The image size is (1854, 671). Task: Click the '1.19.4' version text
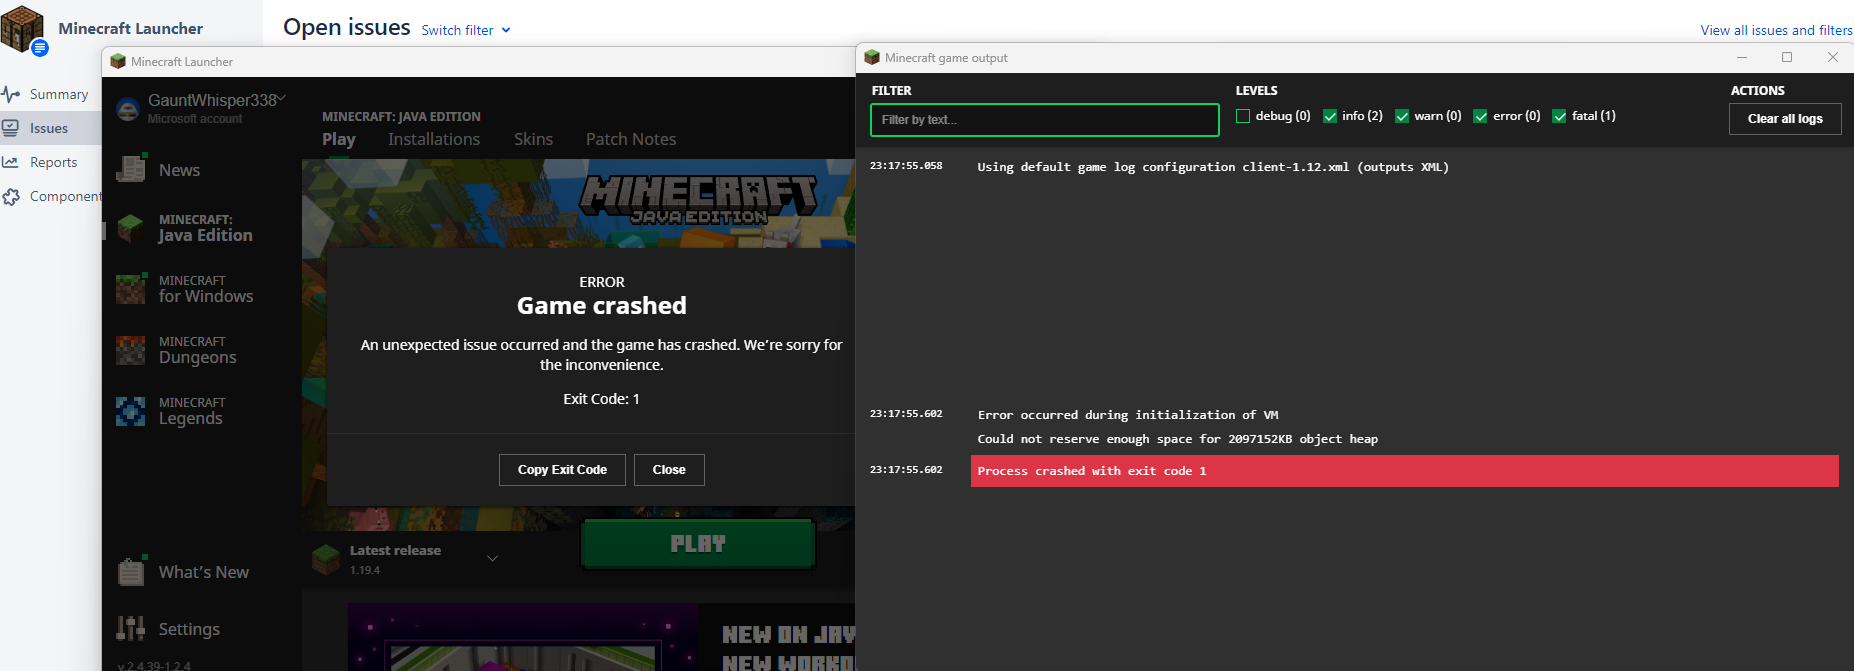pos(365,570)
